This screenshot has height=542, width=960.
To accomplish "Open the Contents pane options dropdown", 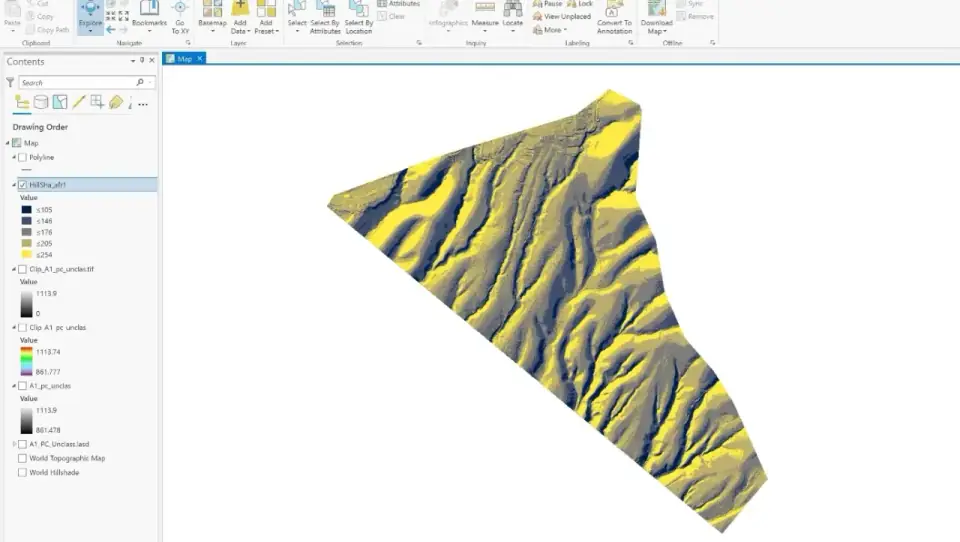I will point(133,61).
